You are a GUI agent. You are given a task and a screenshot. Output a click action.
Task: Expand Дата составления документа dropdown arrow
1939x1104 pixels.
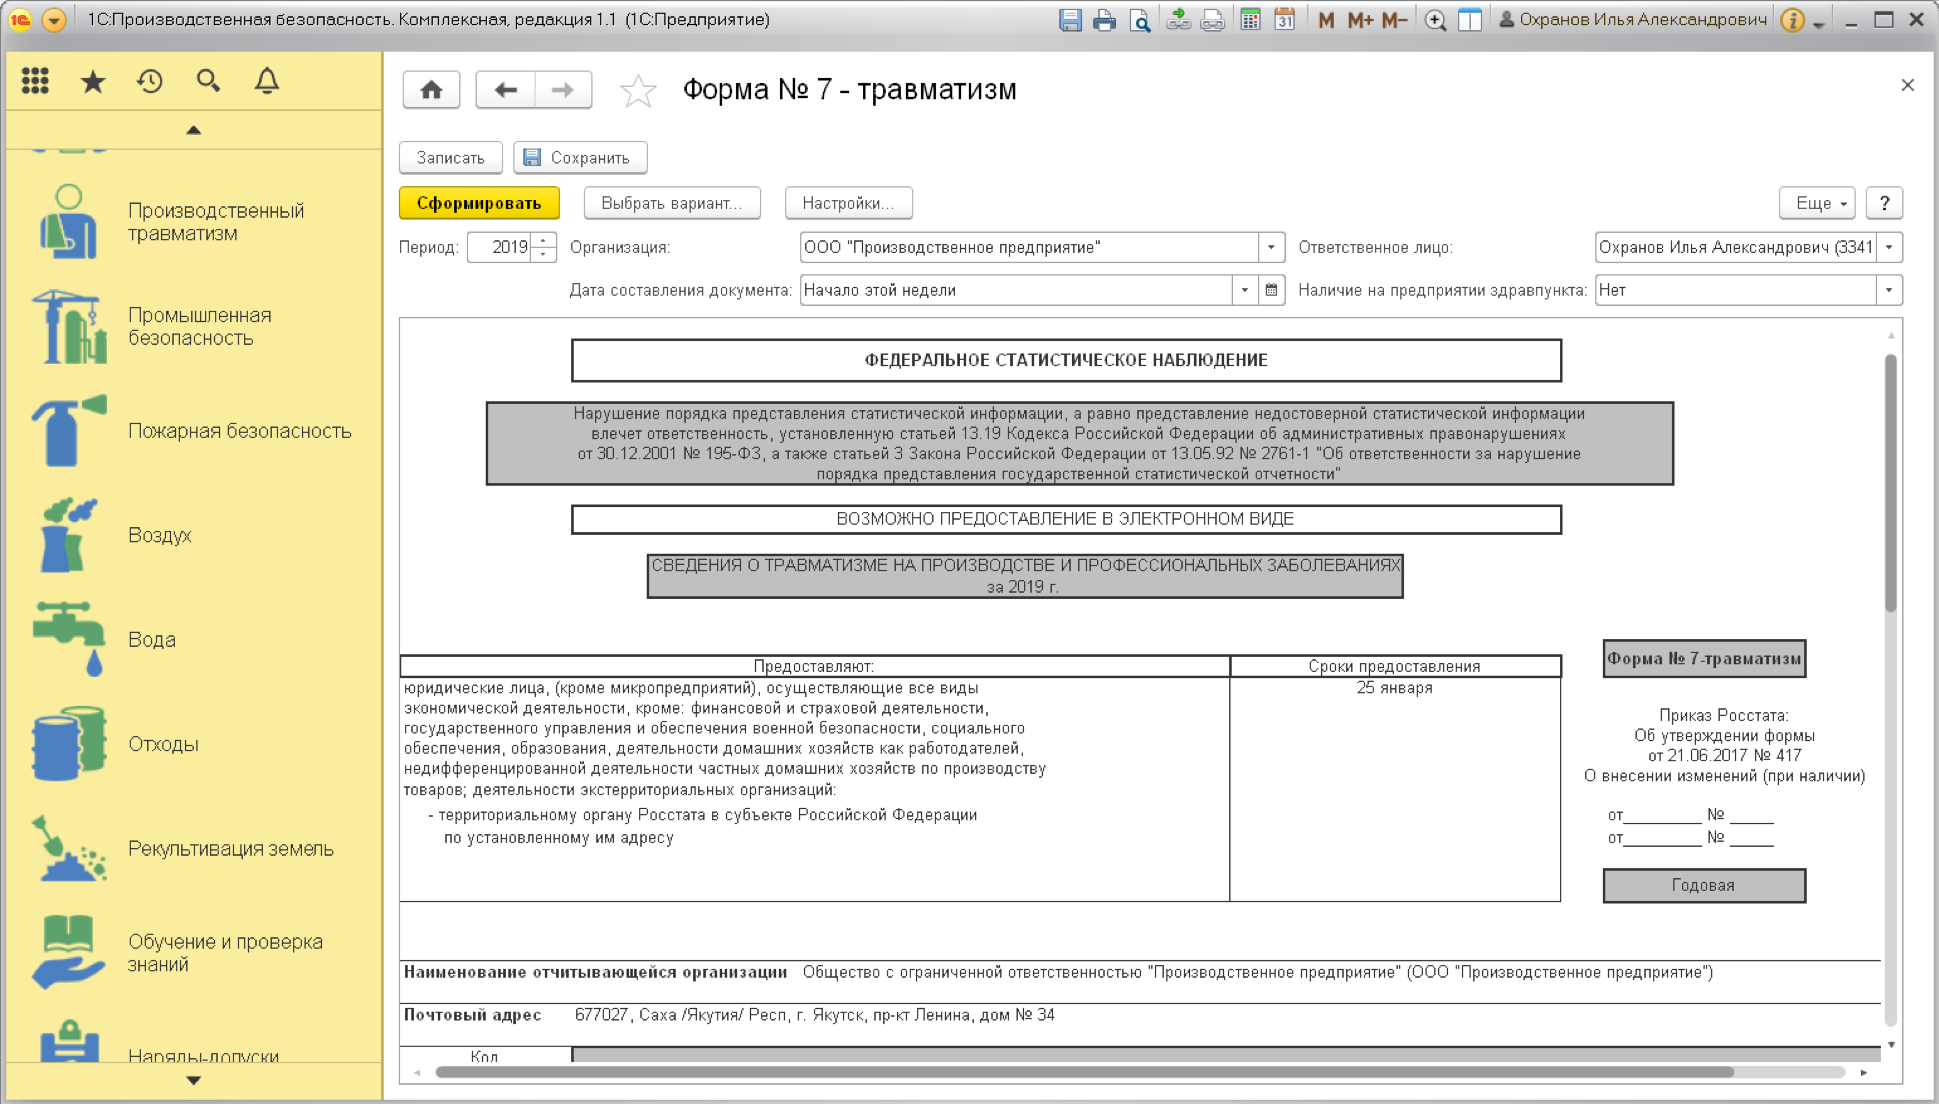1245,290
